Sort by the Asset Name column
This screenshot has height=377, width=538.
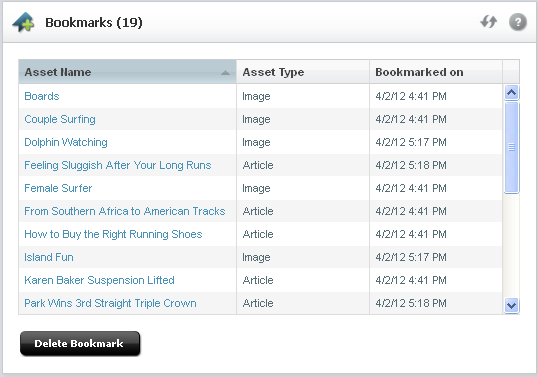tap(127, 72)
